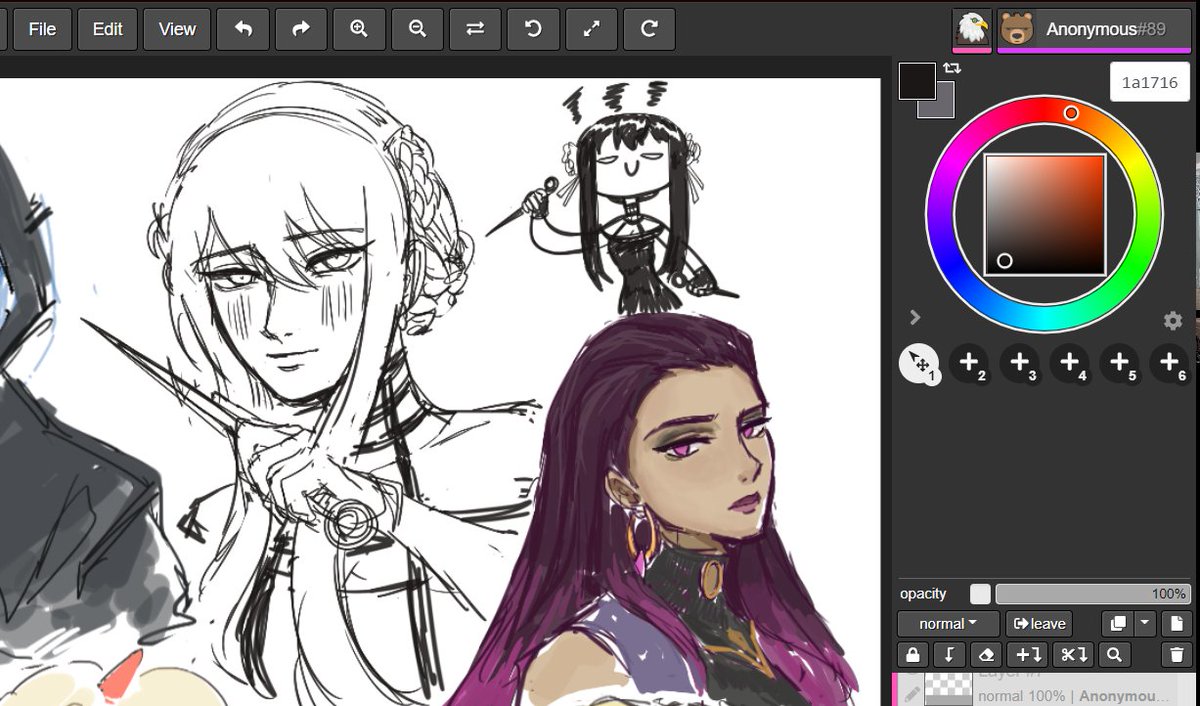This screenshot has width=1200, height=706.
Task: Add a tool preset in slot 2
Action: [968, 363]
